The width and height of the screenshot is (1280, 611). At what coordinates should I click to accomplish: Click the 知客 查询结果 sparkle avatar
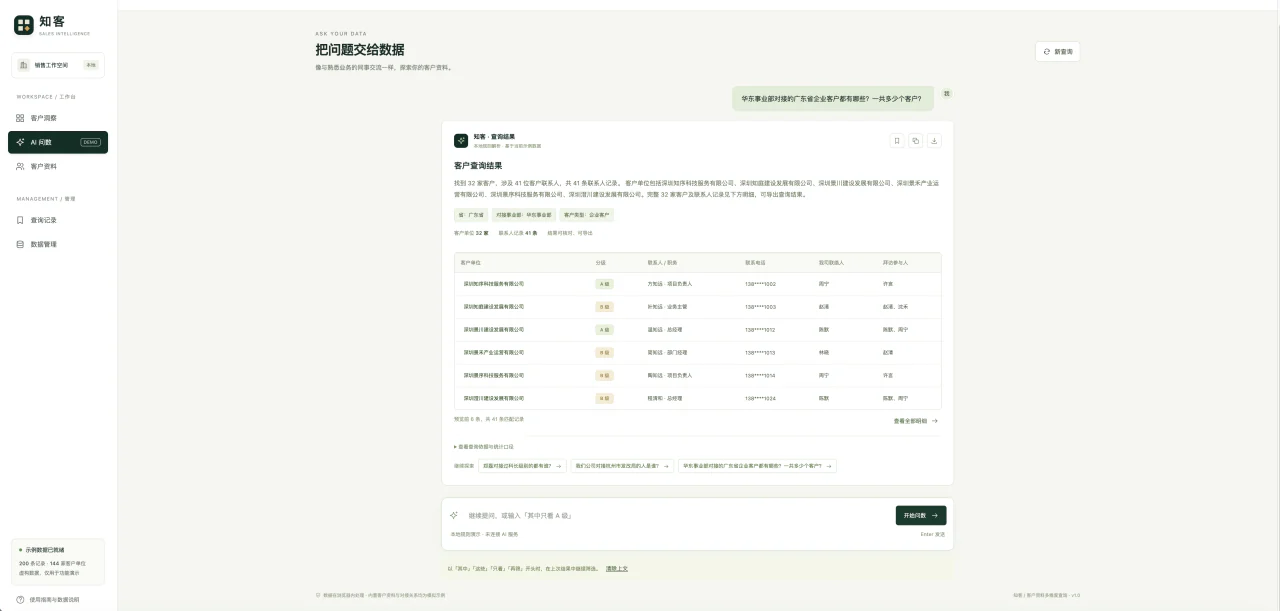(461, 141)
